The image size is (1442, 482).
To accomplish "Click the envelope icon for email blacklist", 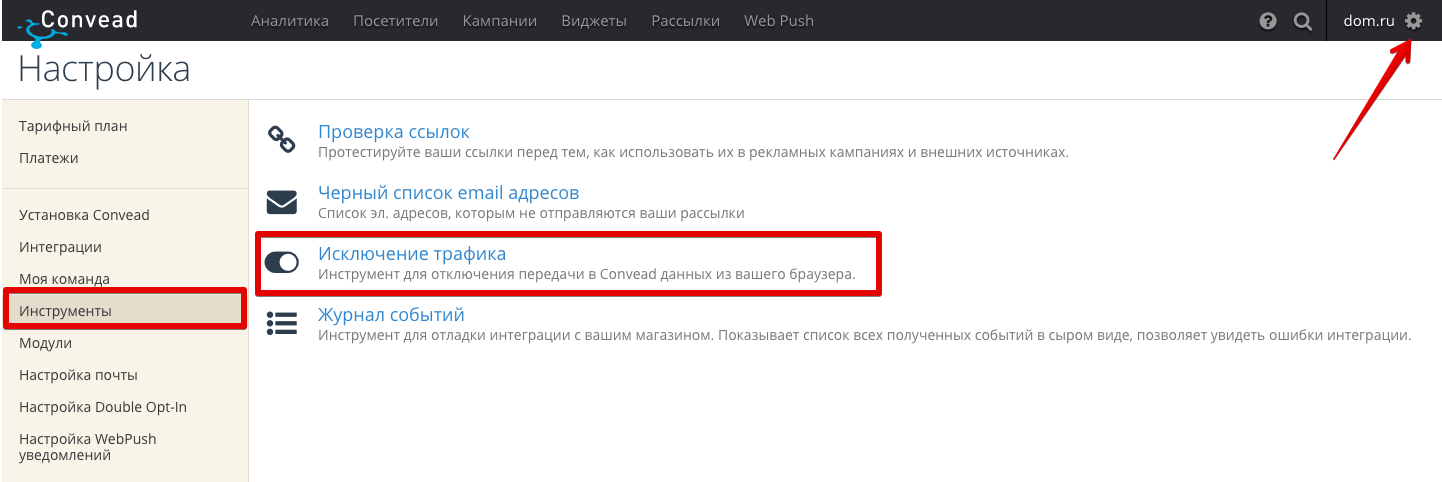I will (282, 203).
